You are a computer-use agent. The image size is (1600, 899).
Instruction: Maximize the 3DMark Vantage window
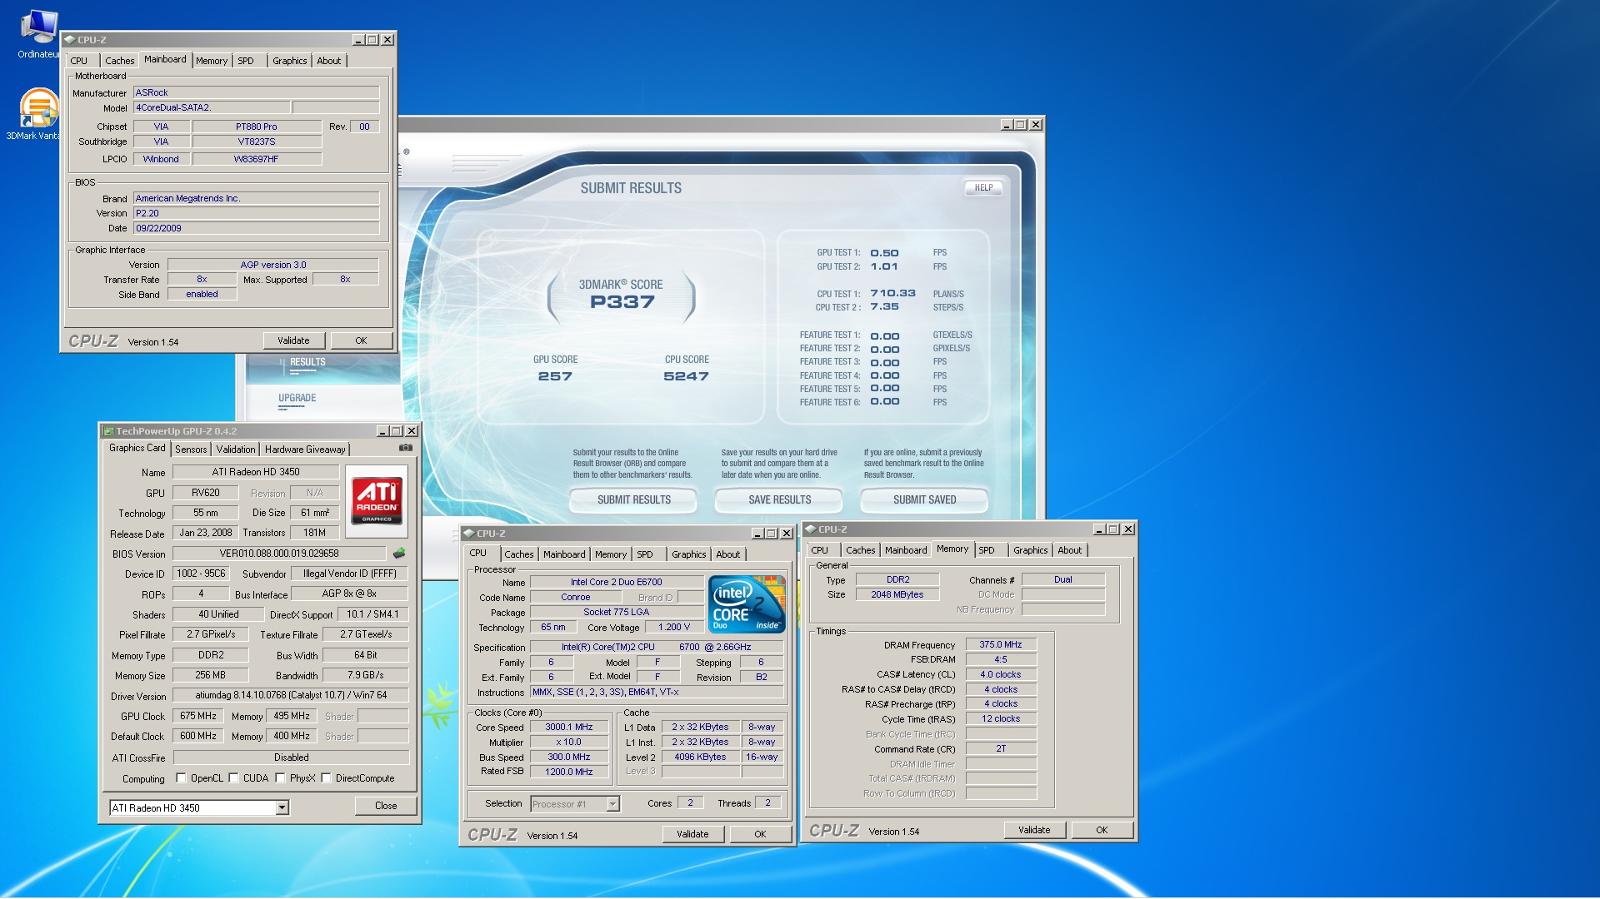coord(1021,125)
